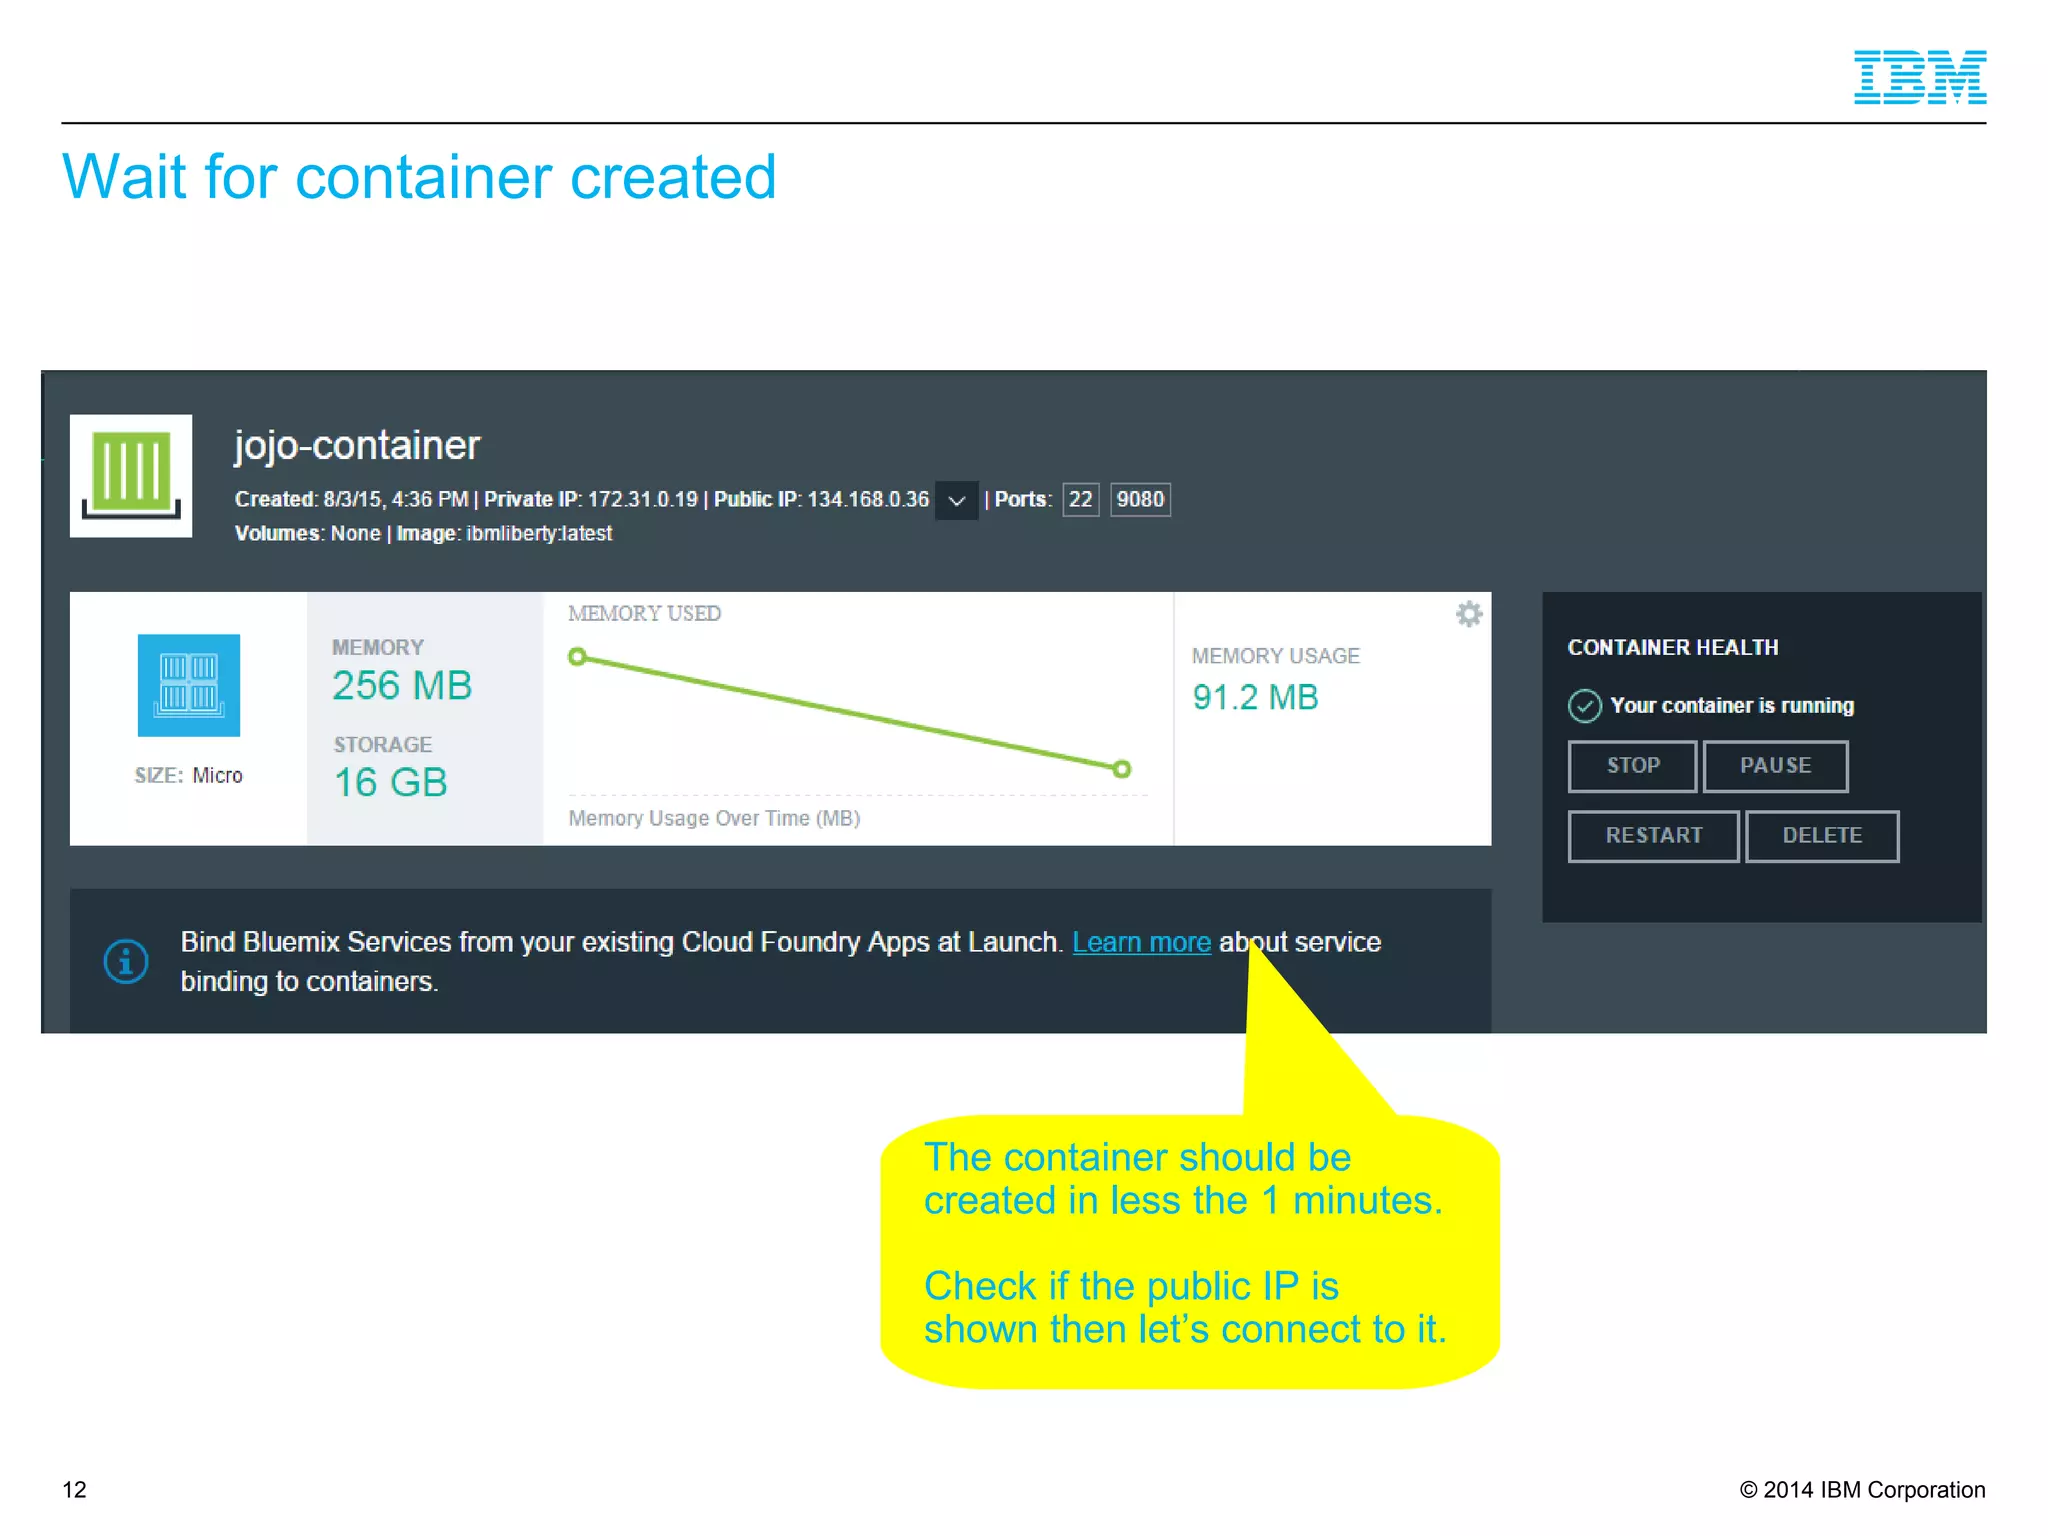Click the SIZE: Micro label
2048x1536 pixels.
click(x=189, y=776)
